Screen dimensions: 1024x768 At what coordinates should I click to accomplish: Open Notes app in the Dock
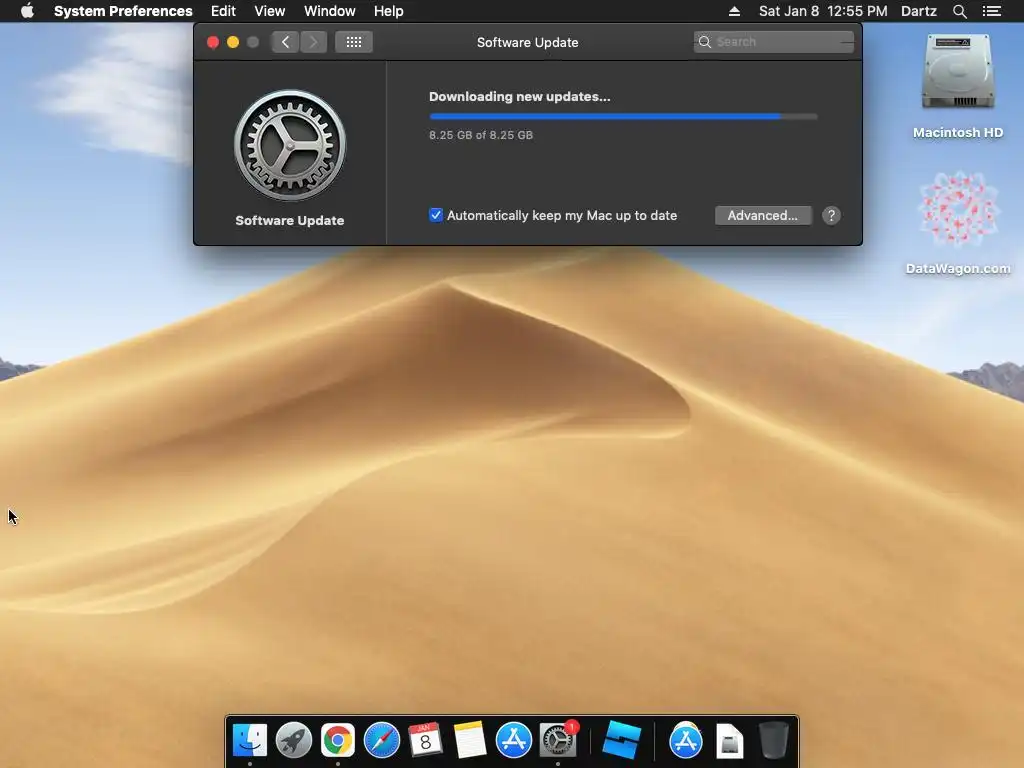[470, 741]
